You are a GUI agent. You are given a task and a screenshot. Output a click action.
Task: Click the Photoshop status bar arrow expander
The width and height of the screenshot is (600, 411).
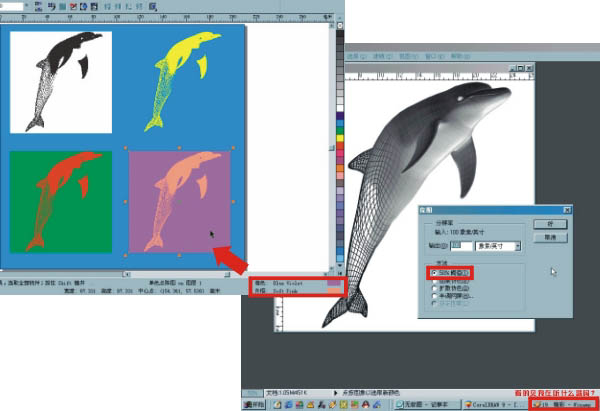coord(336,393)
